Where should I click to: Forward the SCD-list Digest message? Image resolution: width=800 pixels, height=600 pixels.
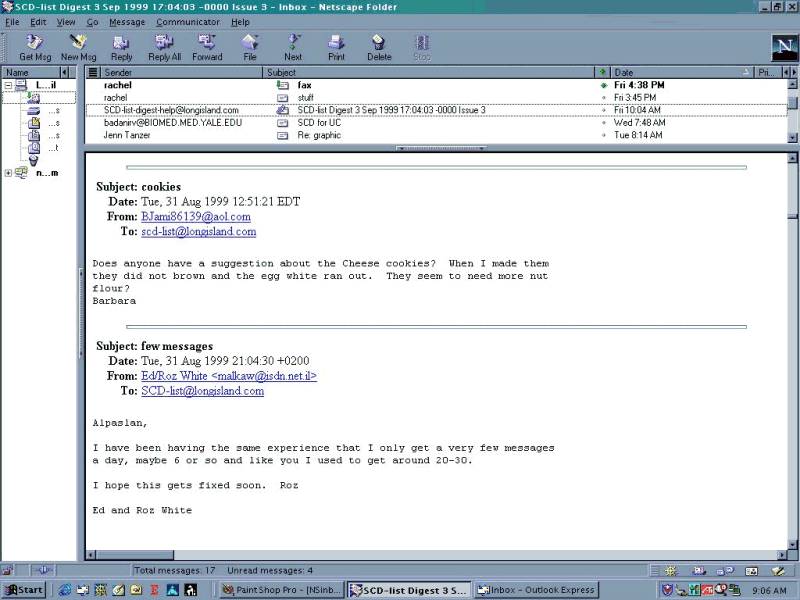click(x=207, y=46)
